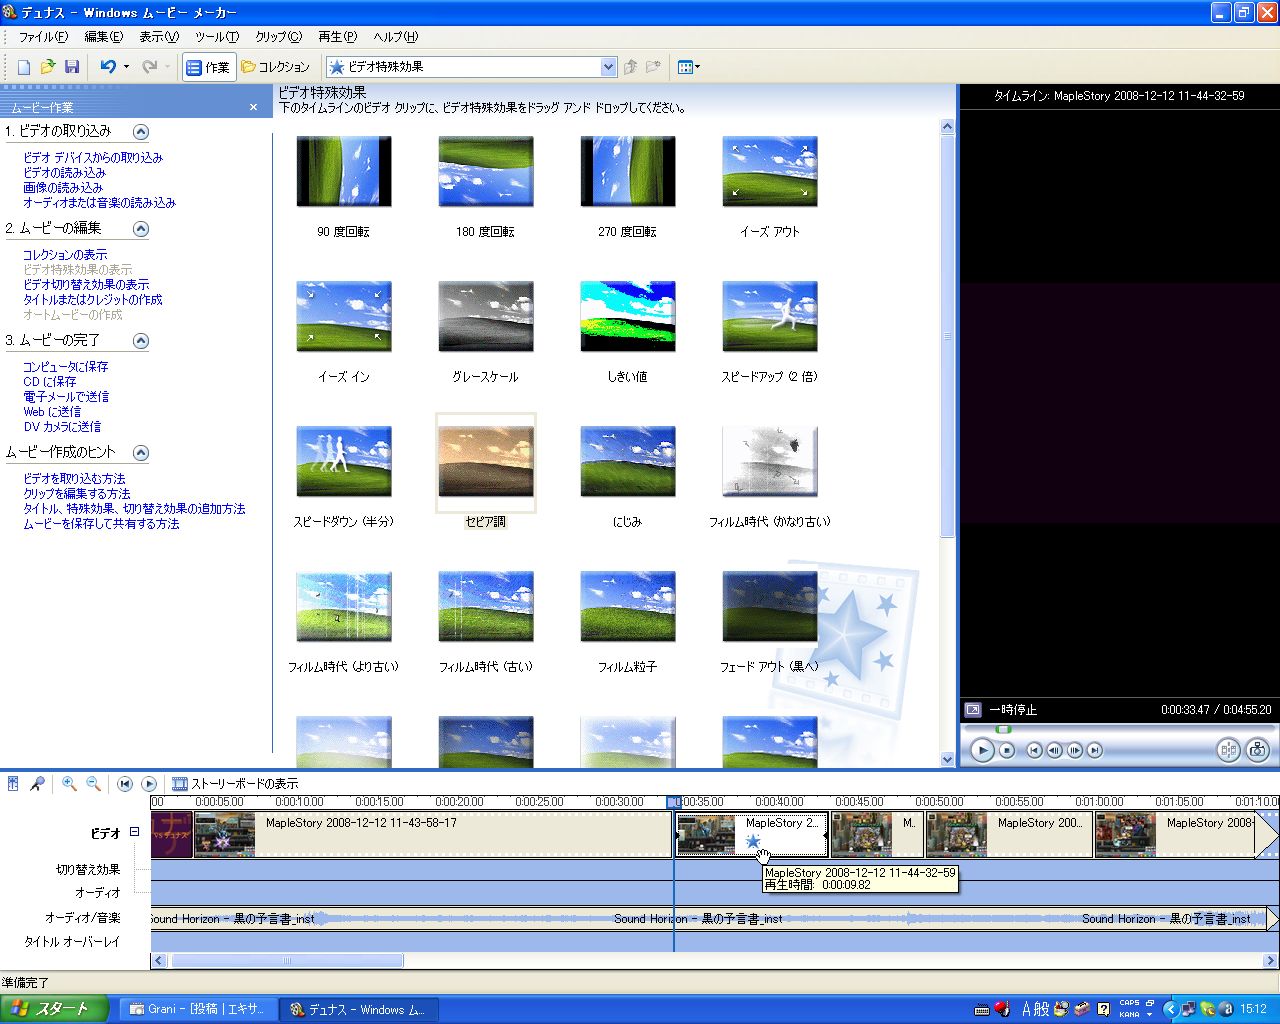Rewind the timeline to the beginning
The height and width of the screenshot is (1024, 1280).
point(125,784)
